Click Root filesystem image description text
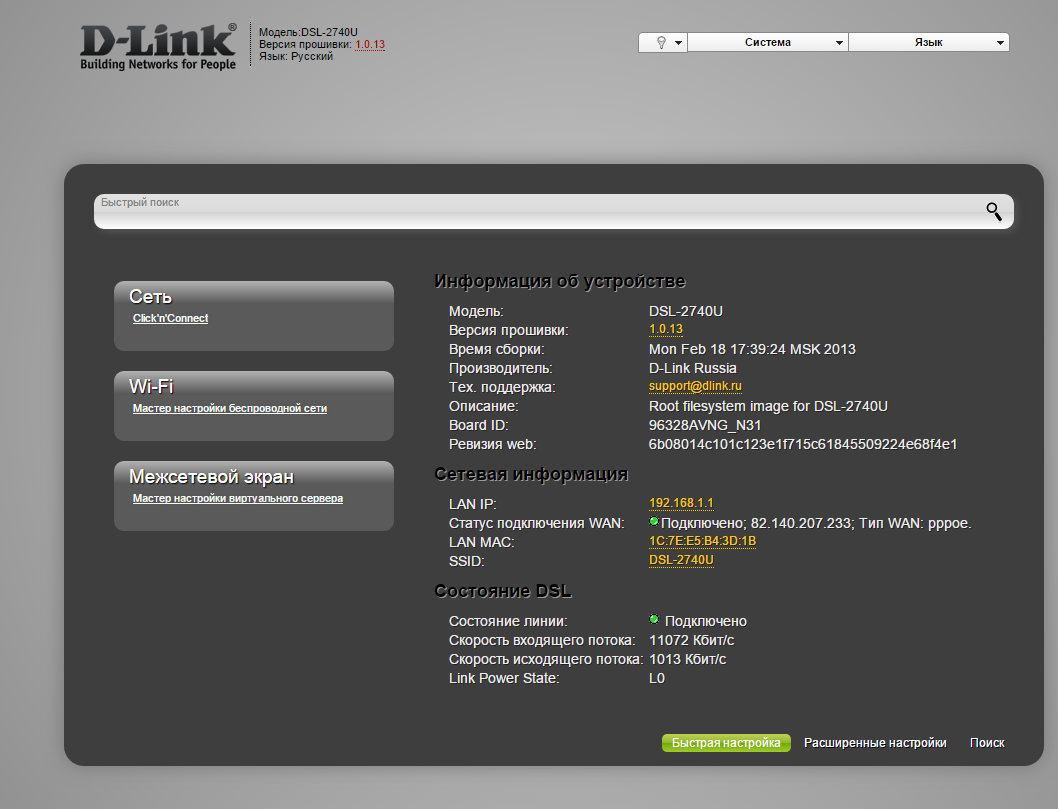 coord(768,406)
